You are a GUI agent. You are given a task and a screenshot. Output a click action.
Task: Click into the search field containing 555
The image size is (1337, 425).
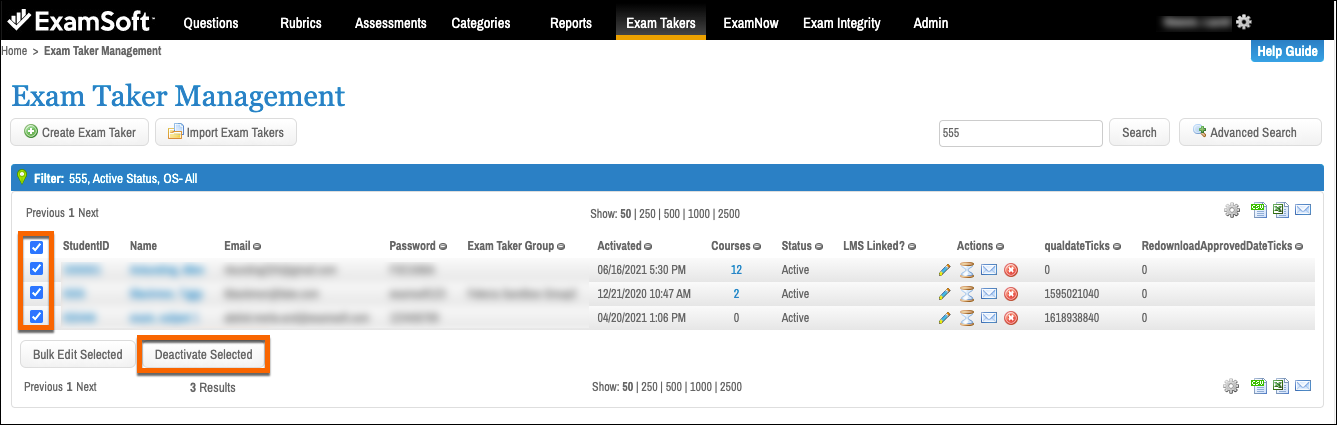tap(1020, 132)
